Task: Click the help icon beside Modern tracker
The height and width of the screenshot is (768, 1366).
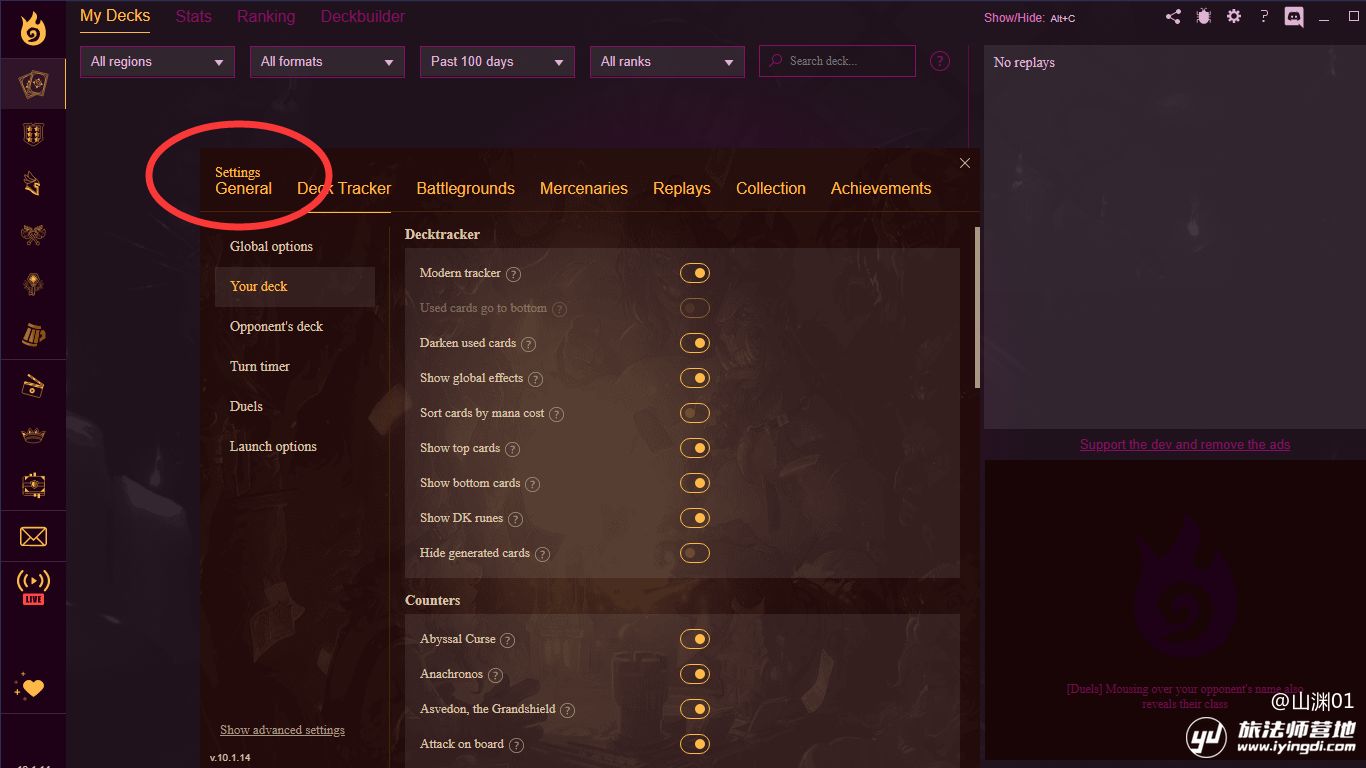Action: (x=513, y=274)
